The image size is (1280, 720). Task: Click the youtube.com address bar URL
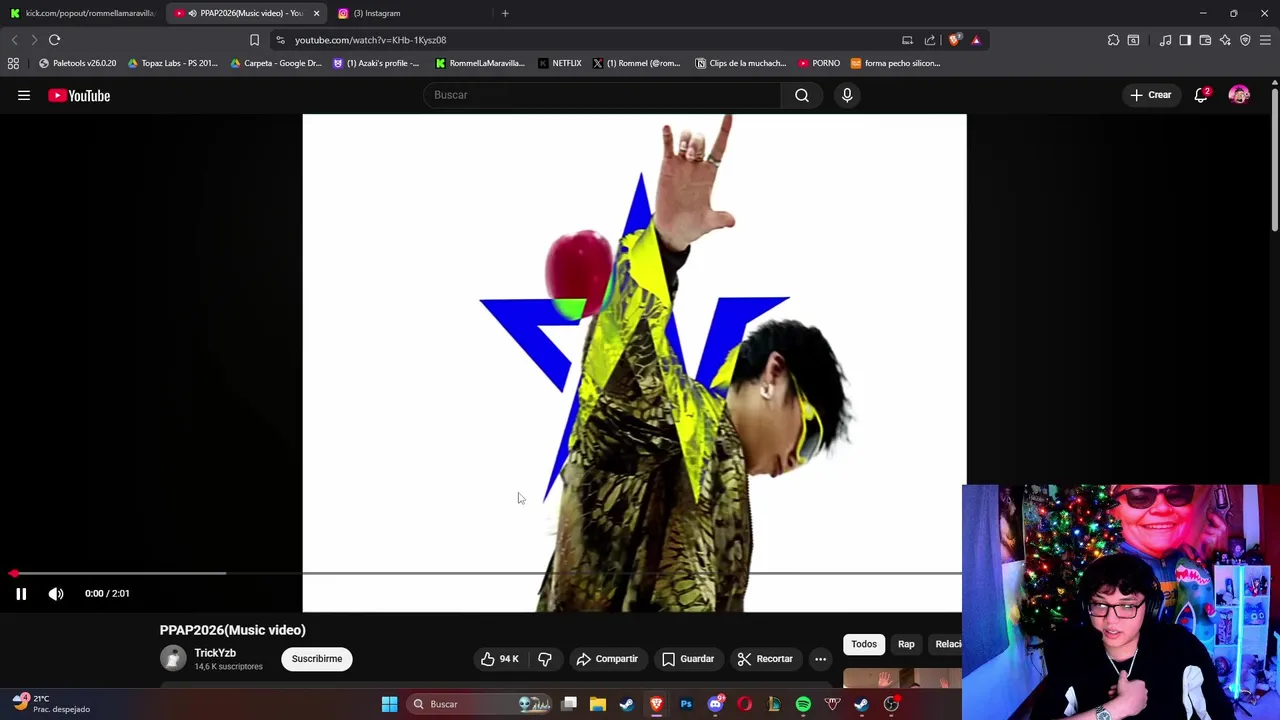[370, 40]
